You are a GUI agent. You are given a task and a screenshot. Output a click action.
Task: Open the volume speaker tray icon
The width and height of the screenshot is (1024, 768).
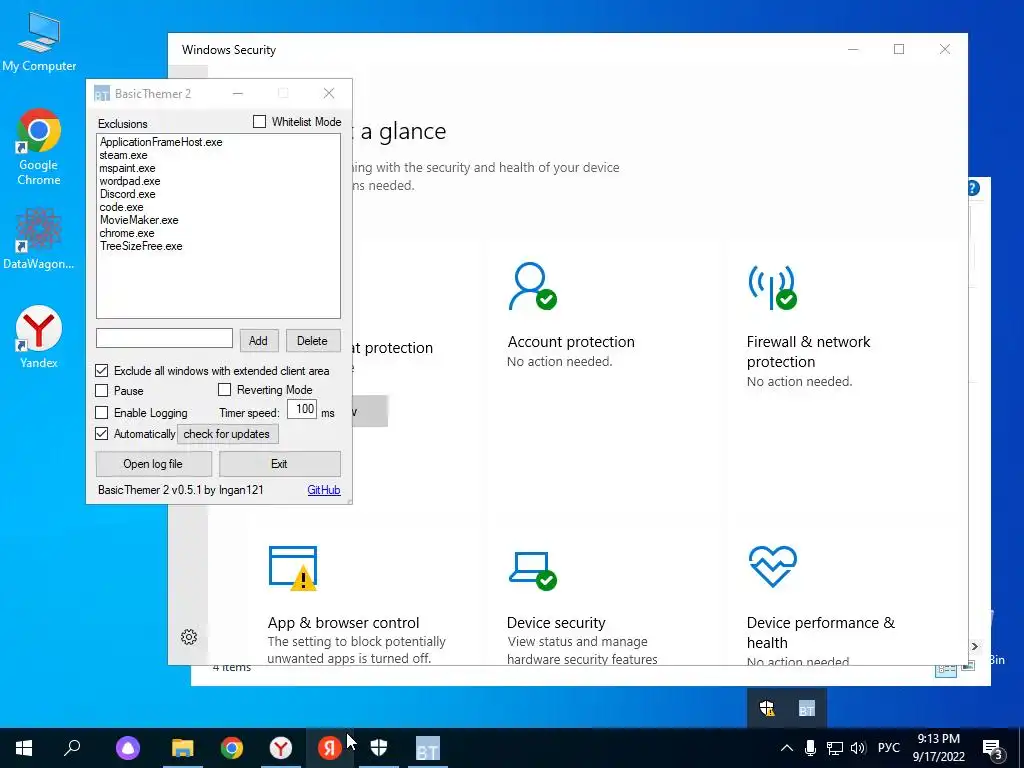(x=858, y=748)
